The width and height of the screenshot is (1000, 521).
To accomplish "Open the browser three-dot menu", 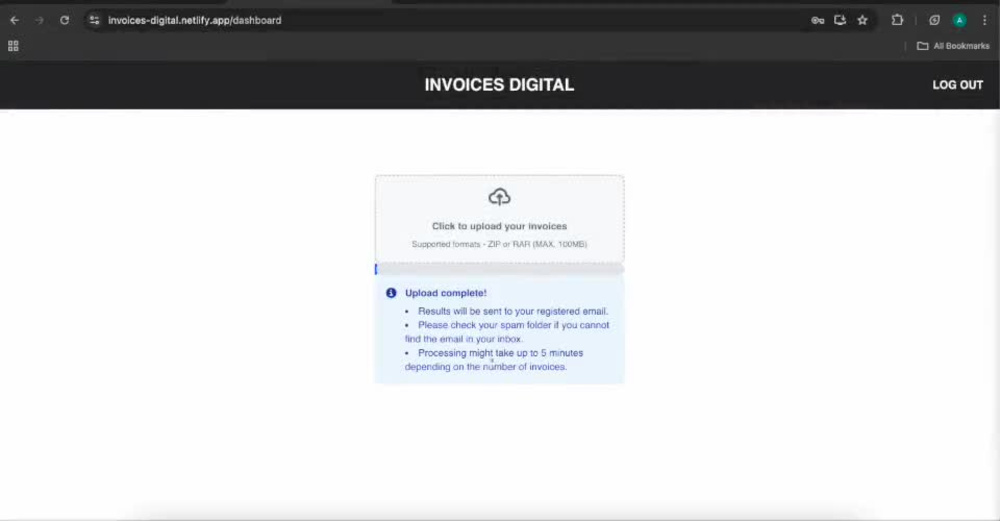I will [x=985, y=20].
